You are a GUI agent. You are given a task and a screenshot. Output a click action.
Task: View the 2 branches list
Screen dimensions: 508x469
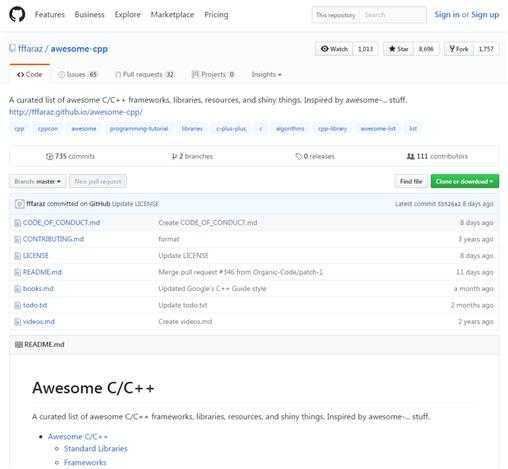(x=192, y=156)
